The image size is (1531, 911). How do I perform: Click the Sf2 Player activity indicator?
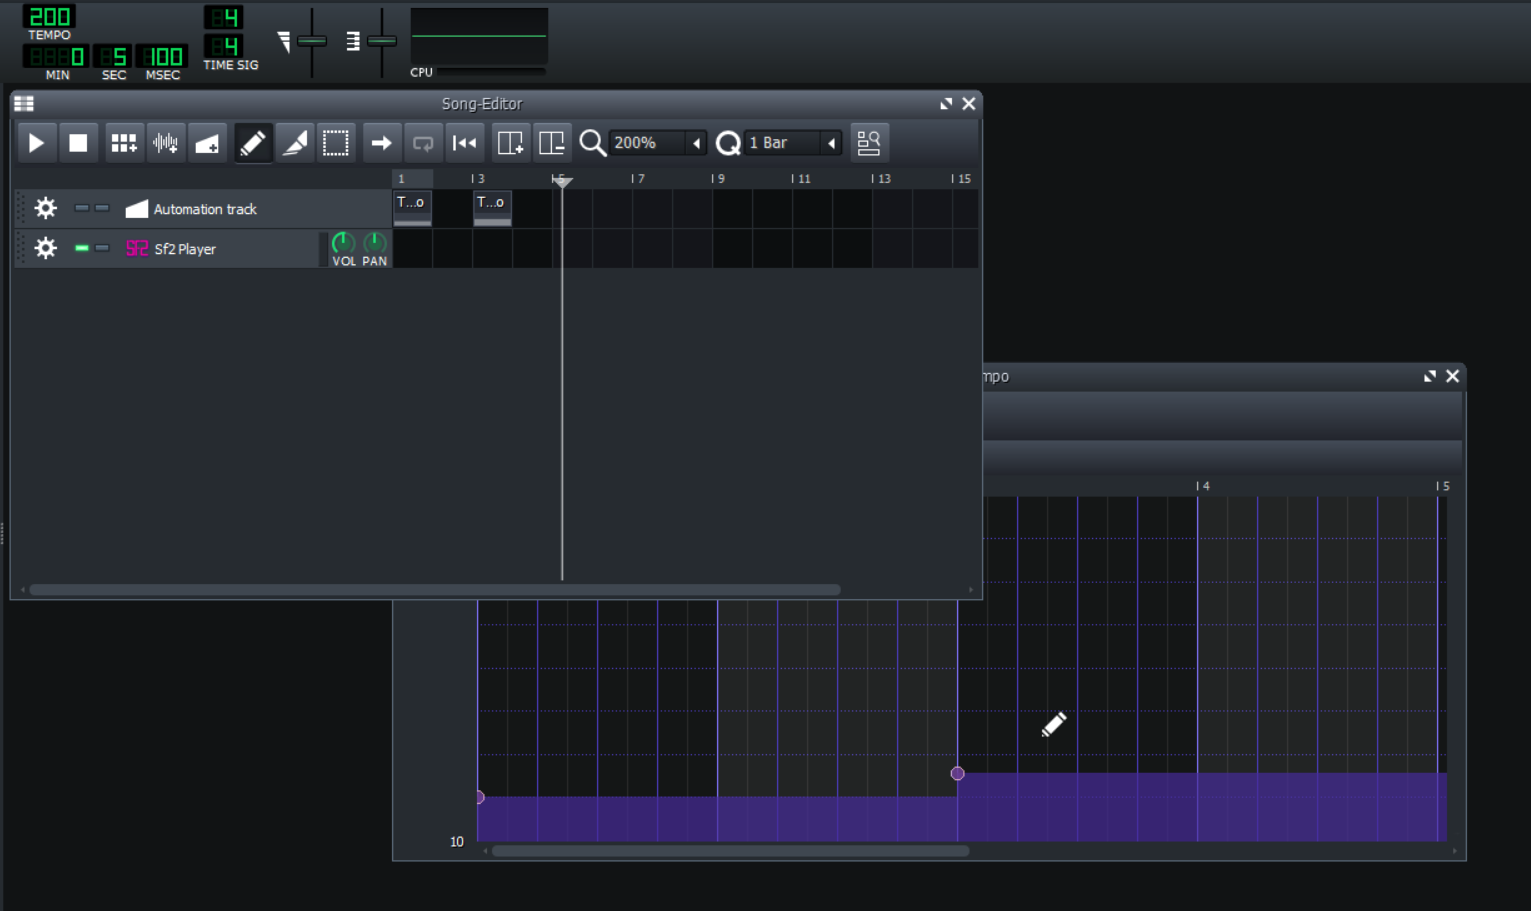pyautogui.click(x=323, y=249)
